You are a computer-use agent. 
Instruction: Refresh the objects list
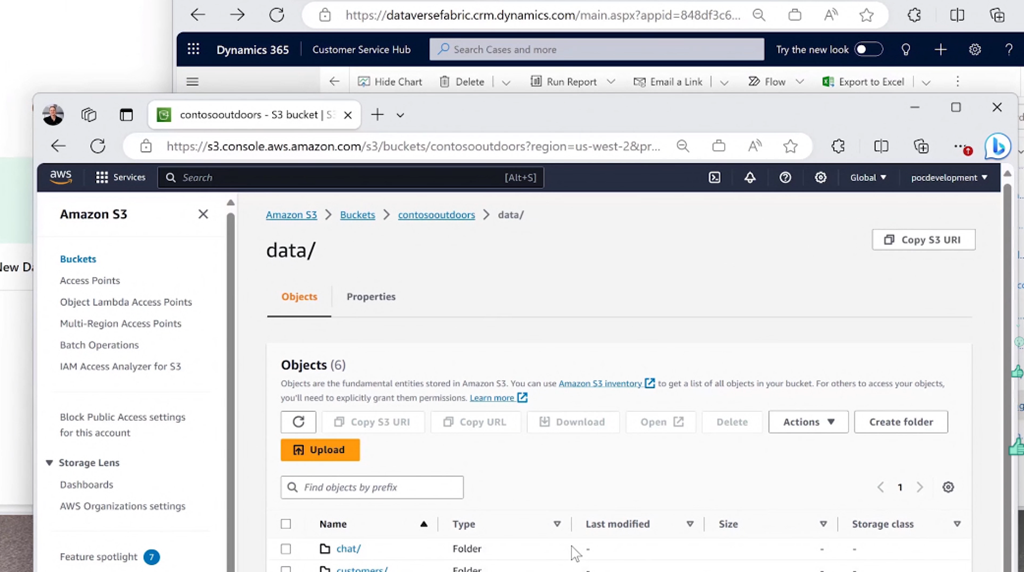(x=298, y=422)
